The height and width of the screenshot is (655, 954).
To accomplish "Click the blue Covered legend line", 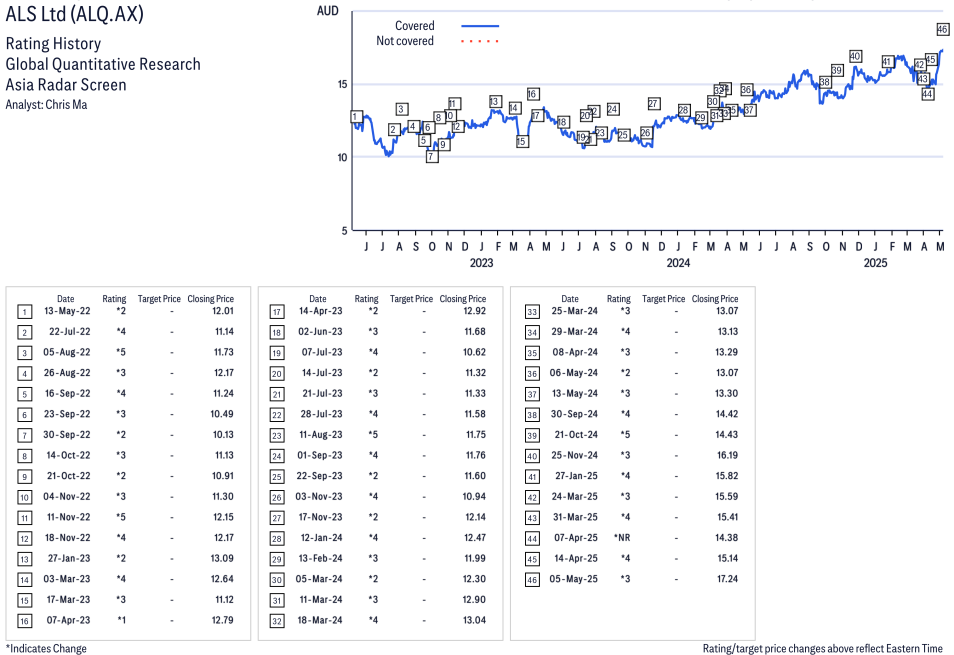I will (480, 26).
